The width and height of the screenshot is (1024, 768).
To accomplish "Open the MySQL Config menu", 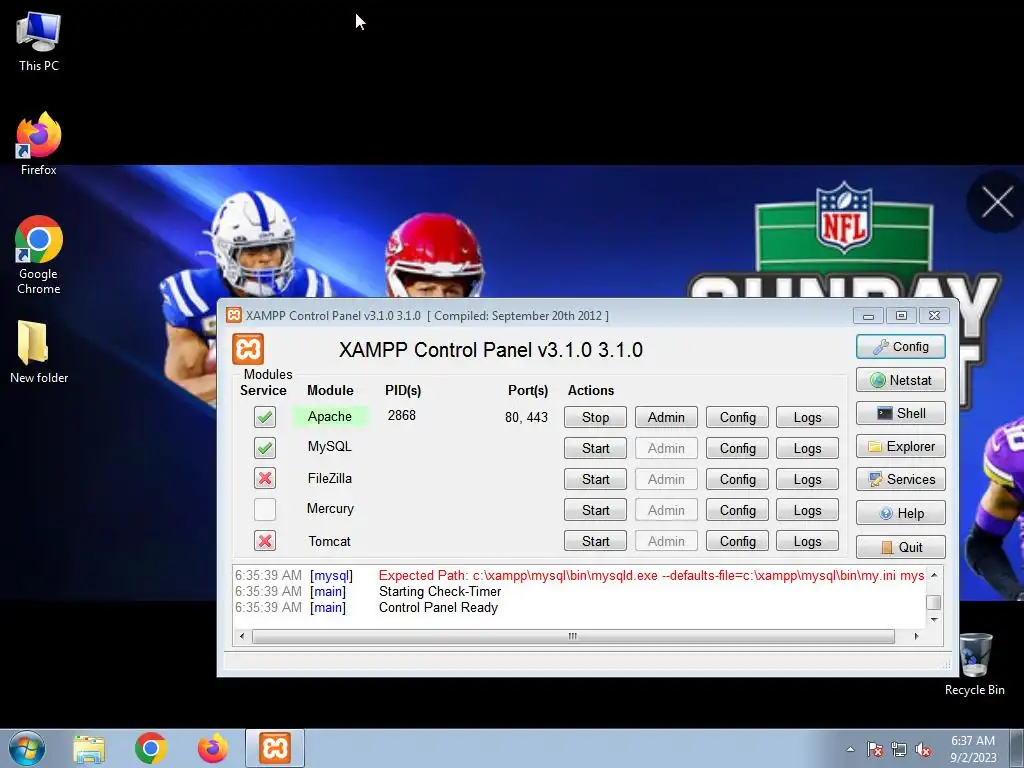I will 737,448.
